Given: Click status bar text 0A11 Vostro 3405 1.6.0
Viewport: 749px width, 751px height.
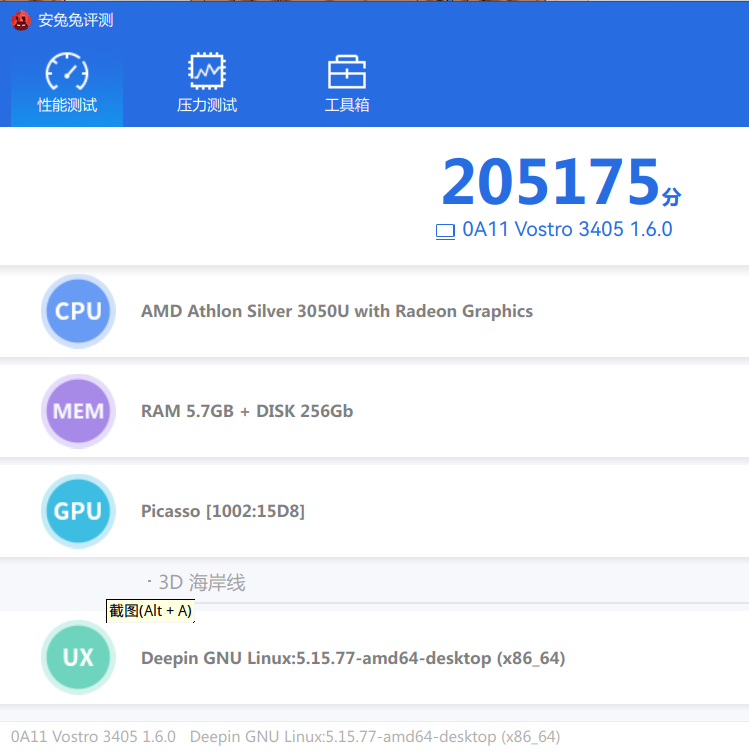Looking at the screenshot, I should coord(93,737).
